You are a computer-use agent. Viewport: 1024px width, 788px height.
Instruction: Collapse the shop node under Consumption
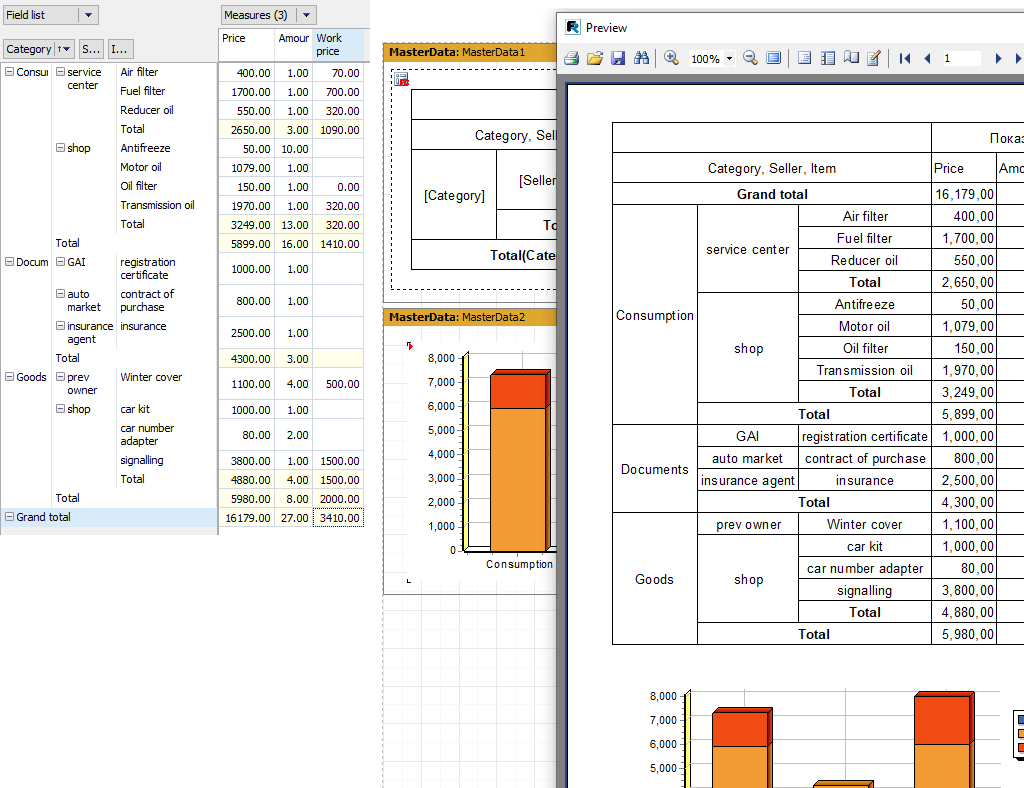60,148
